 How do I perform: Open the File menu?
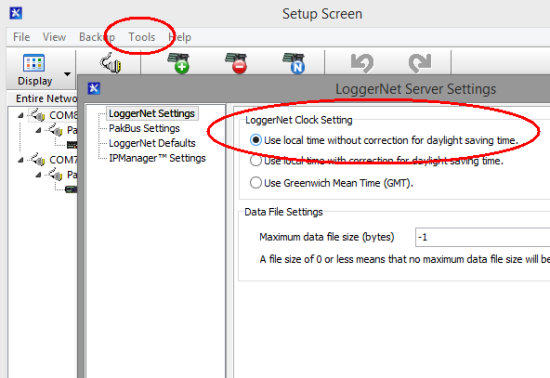tap(21, 37)
